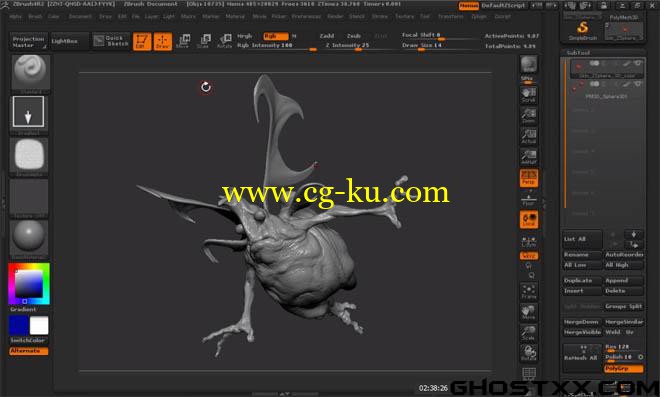This screenshot has width=660, height=397.
Task: Select the Move transform icon in top shelf
Action: coord(184,41)
